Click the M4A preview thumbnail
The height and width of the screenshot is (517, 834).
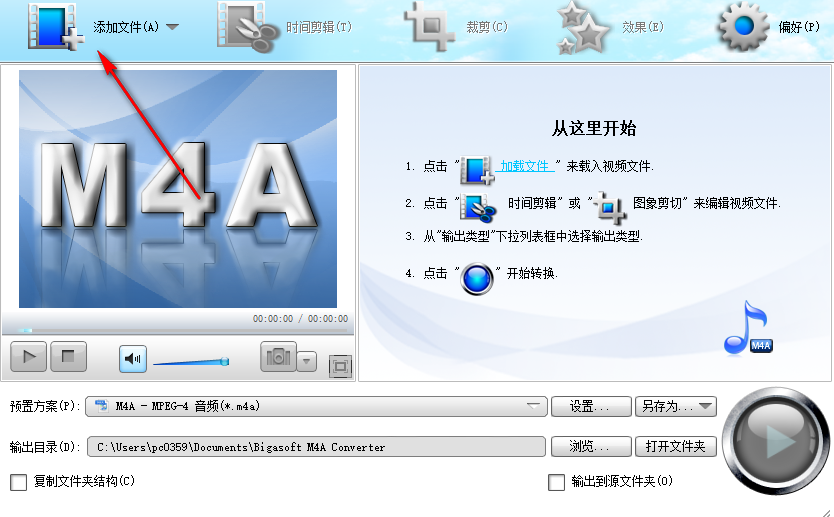pos(178,189)
